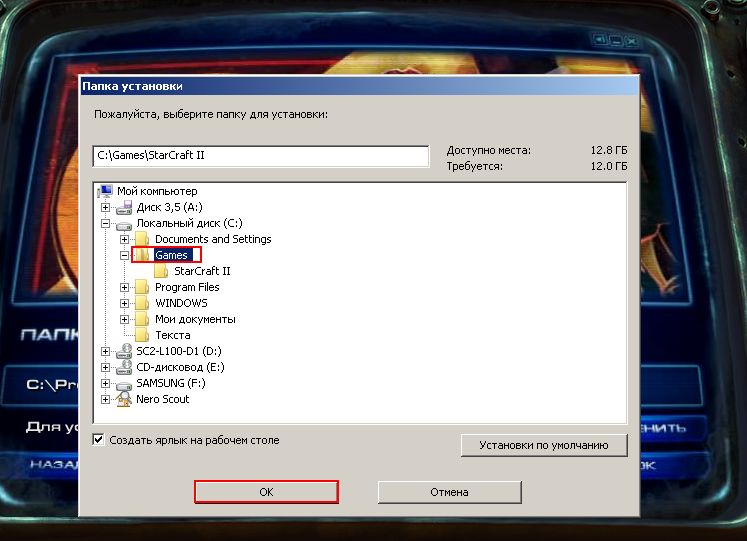Screen dimensions: 747x541
Task: Confirm folder selection with OK button
Action: coord(266,492)
